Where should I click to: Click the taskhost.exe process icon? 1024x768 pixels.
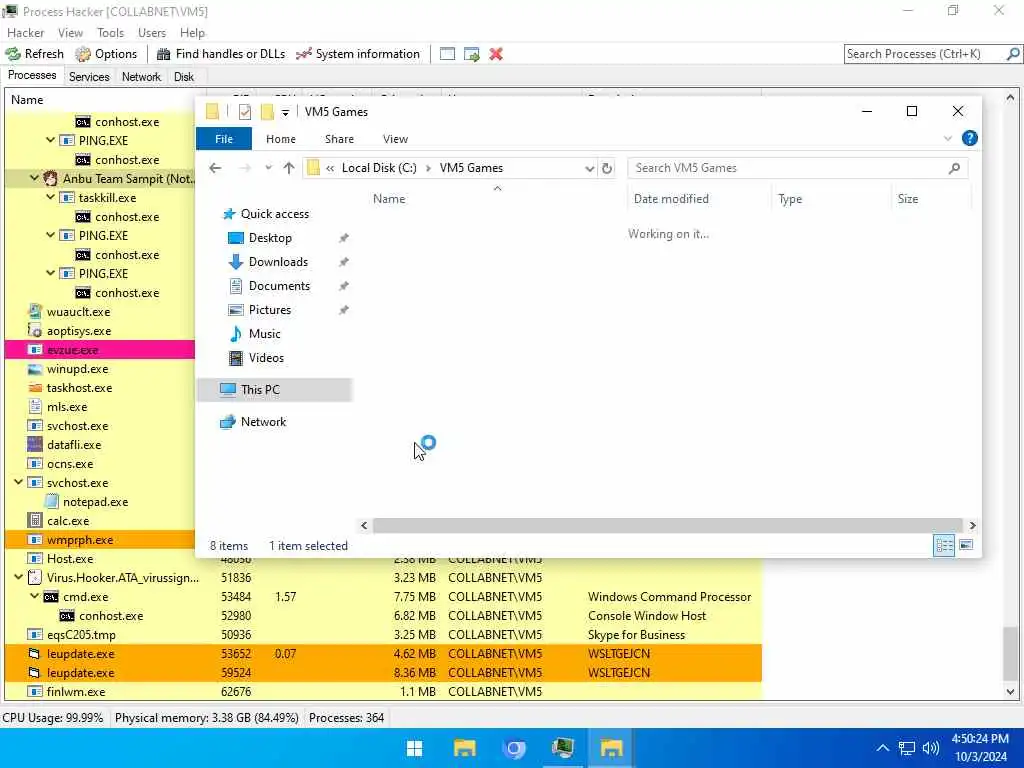click(35, 388)
